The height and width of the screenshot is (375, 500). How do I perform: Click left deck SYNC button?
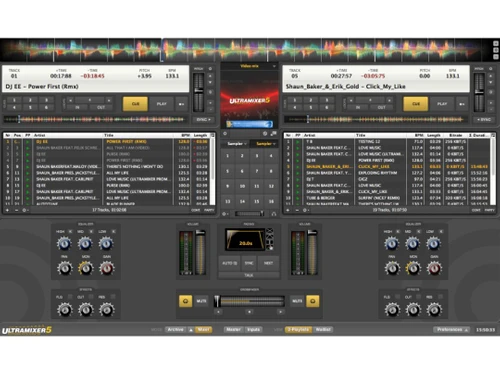point(203,119)
